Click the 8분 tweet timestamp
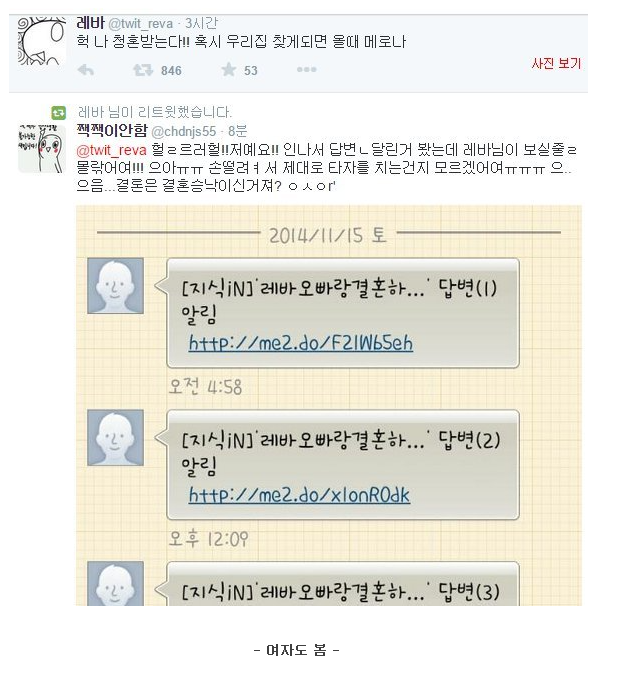637x673 pixels. pyautogui.click(x=237, y=131)
